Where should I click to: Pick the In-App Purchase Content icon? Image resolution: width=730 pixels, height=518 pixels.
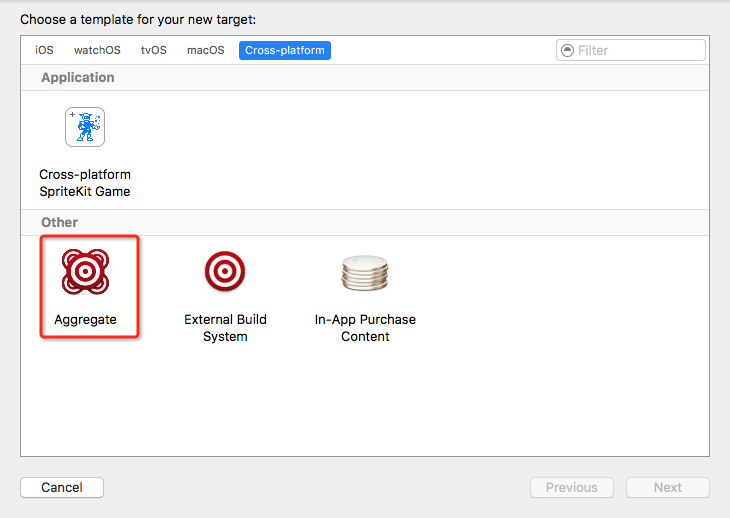coord(365,272)
